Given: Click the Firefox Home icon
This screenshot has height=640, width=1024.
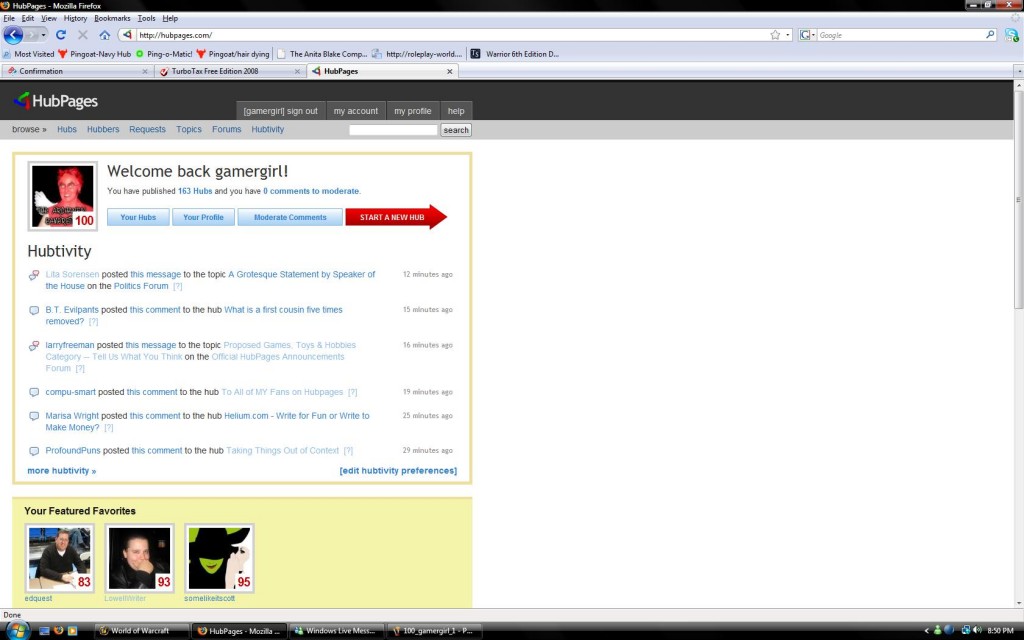Looking at the screenshot, I should [104, 33].
